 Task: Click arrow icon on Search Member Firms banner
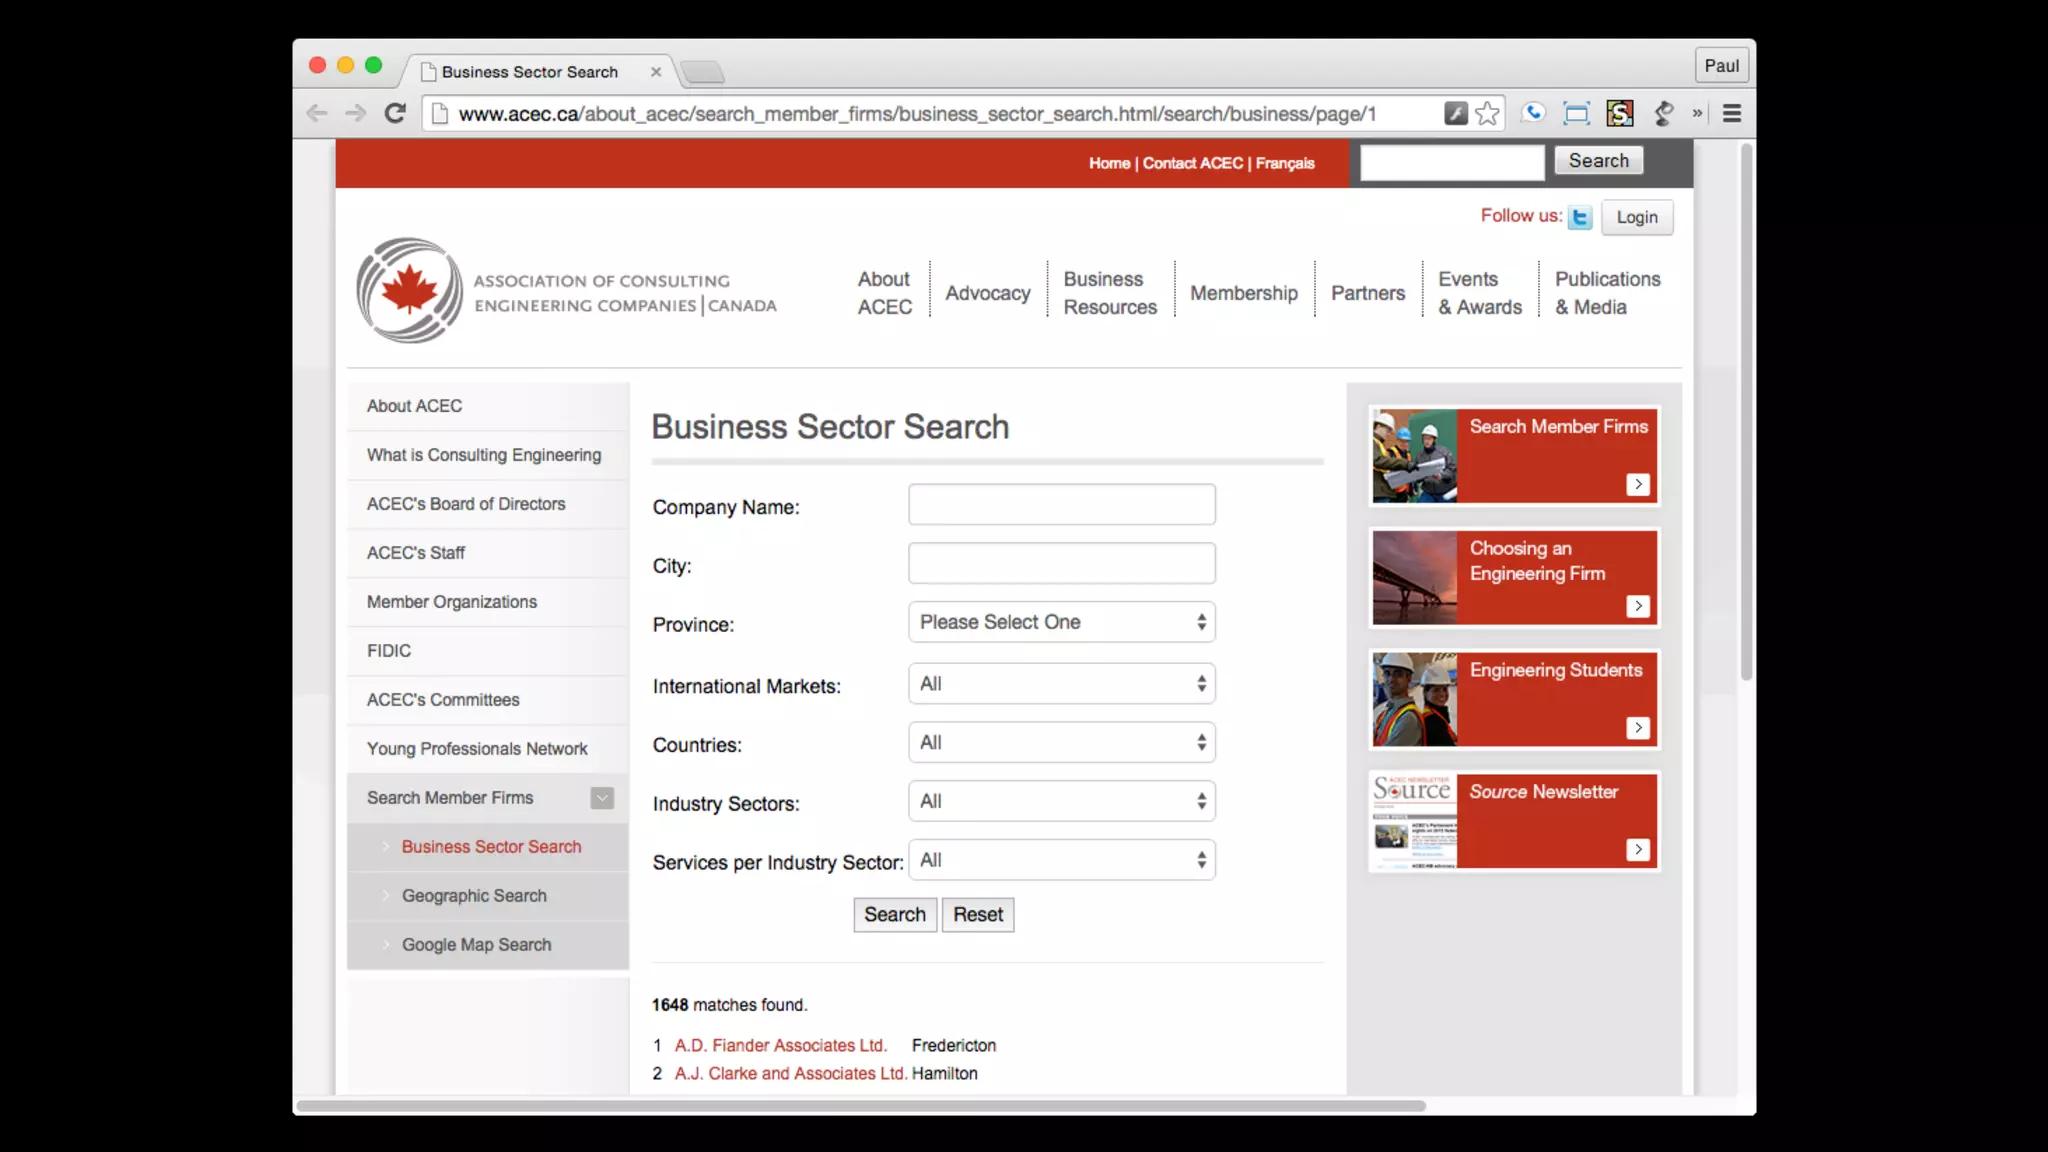tap(1637, 484)
